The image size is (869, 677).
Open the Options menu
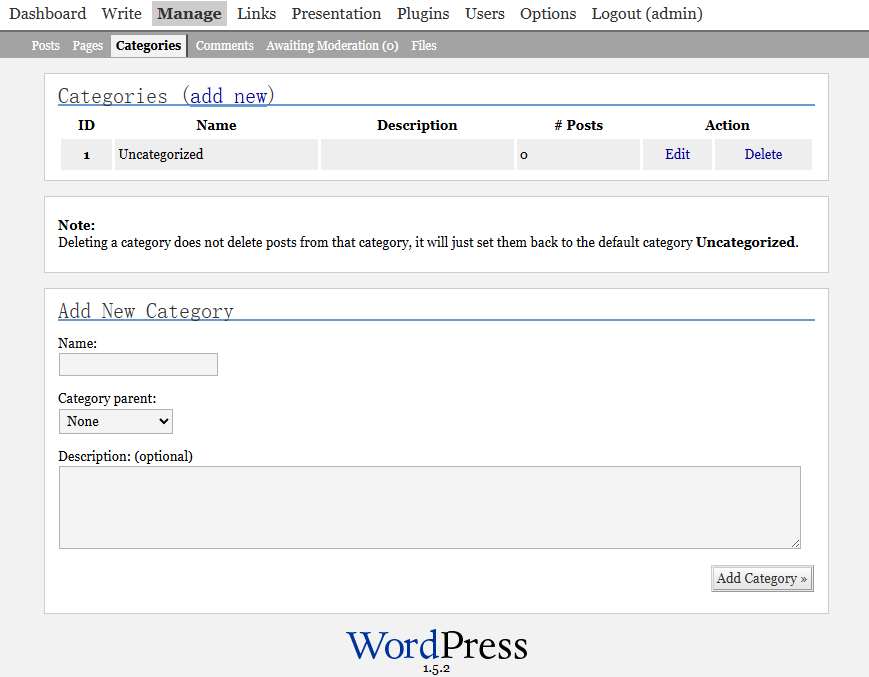(x=548, y=13)
